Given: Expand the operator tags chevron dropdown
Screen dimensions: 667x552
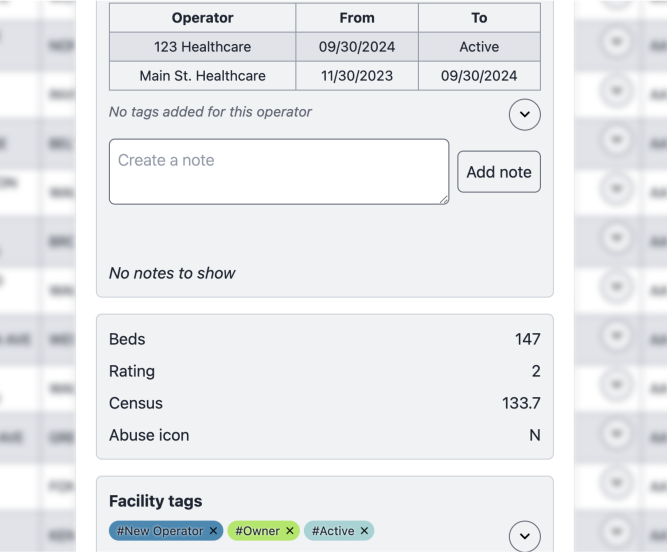Looking at the screenshot, I should click(x=525, y=115).
